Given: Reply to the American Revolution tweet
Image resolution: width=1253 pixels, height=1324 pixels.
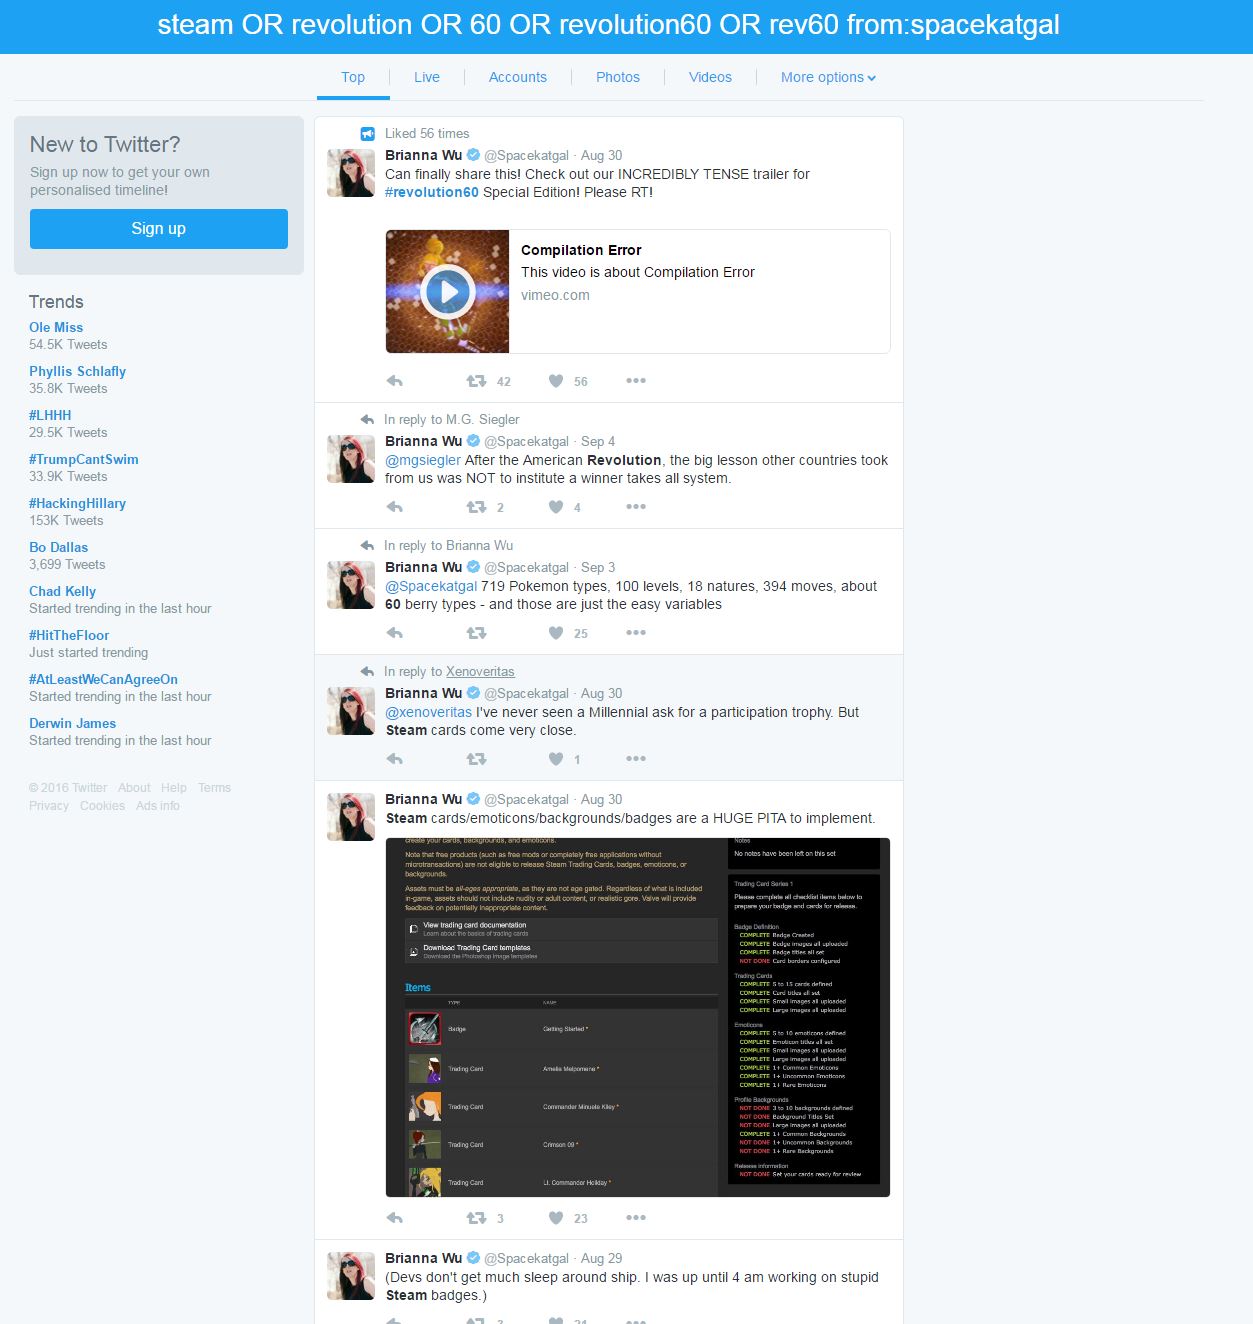Looking at the screenshot, I should (x=395, y=507).
